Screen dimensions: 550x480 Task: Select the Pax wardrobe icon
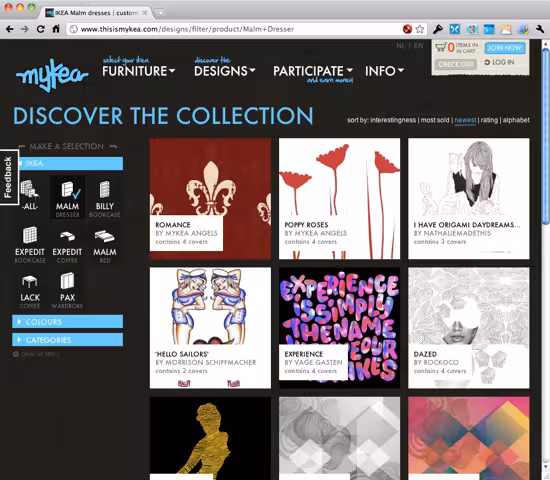(67, 290)
